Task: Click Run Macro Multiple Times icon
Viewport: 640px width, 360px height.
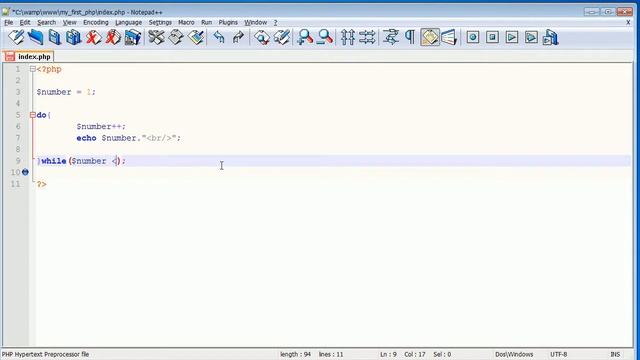Action: [531, 38]
